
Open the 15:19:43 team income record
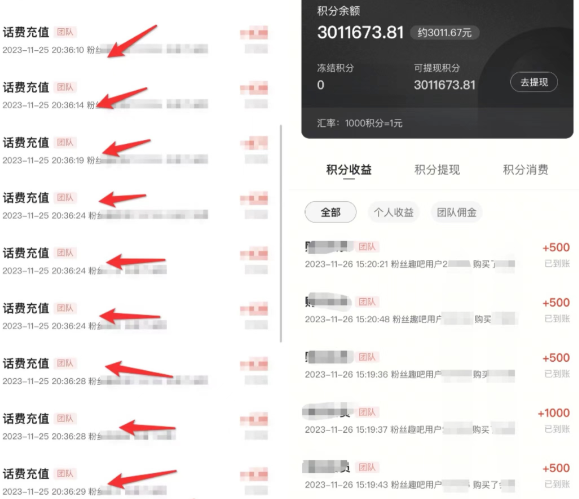436,476
